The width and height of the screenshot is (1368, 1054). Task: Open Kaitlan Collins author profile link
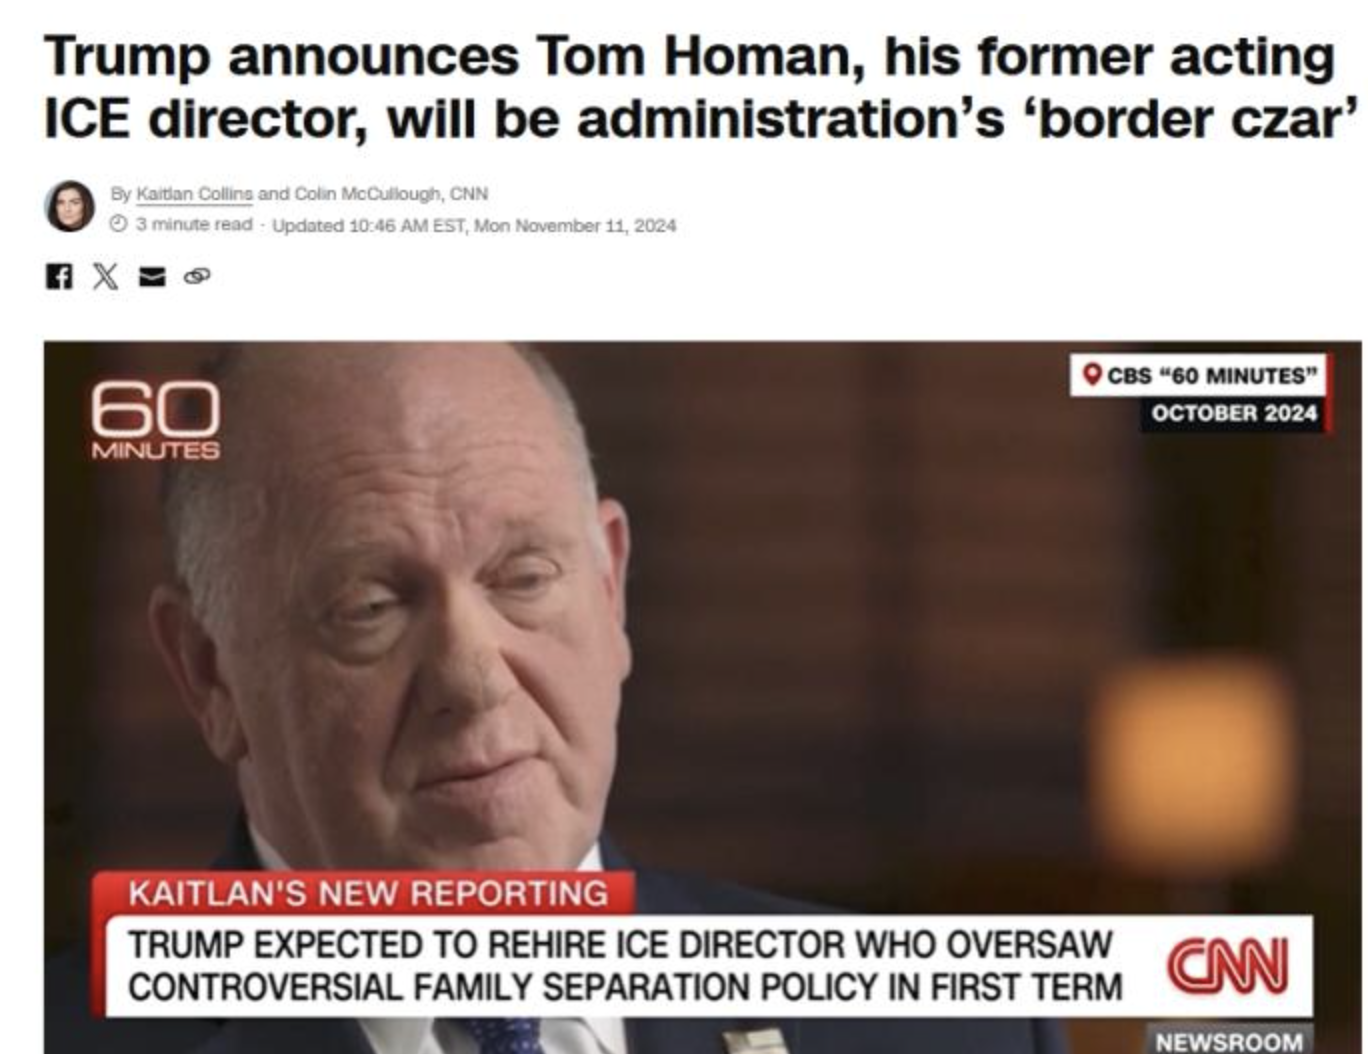click(x=194, y=194)
